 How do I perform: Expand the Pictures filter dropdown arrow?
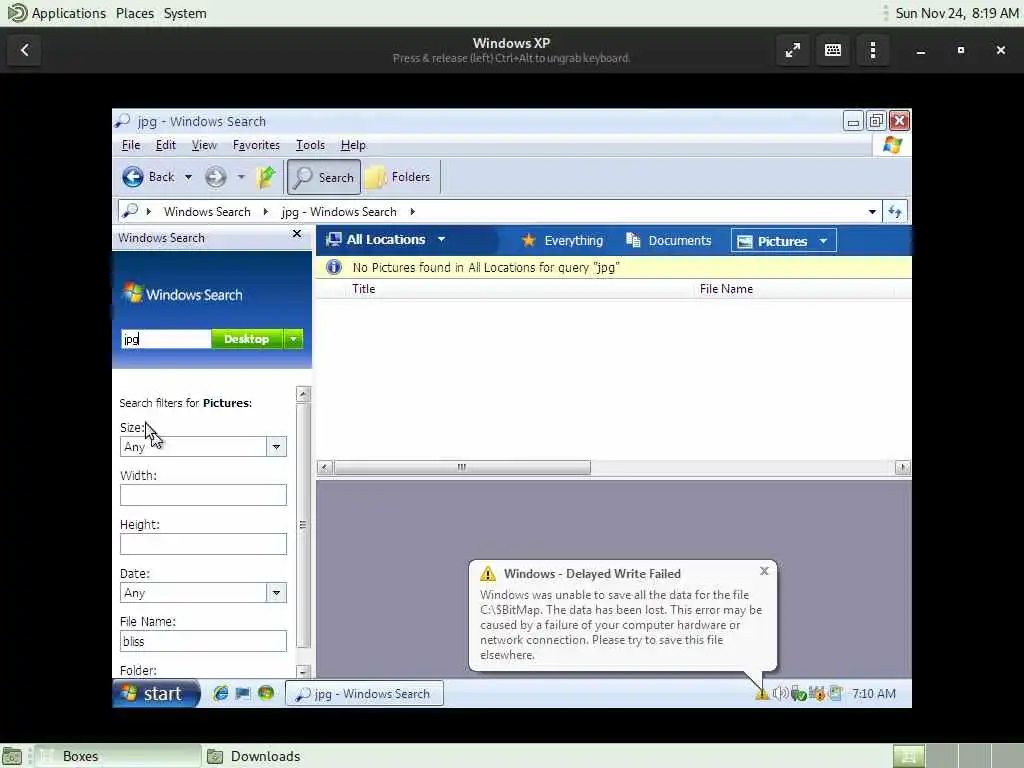point(824,242)
